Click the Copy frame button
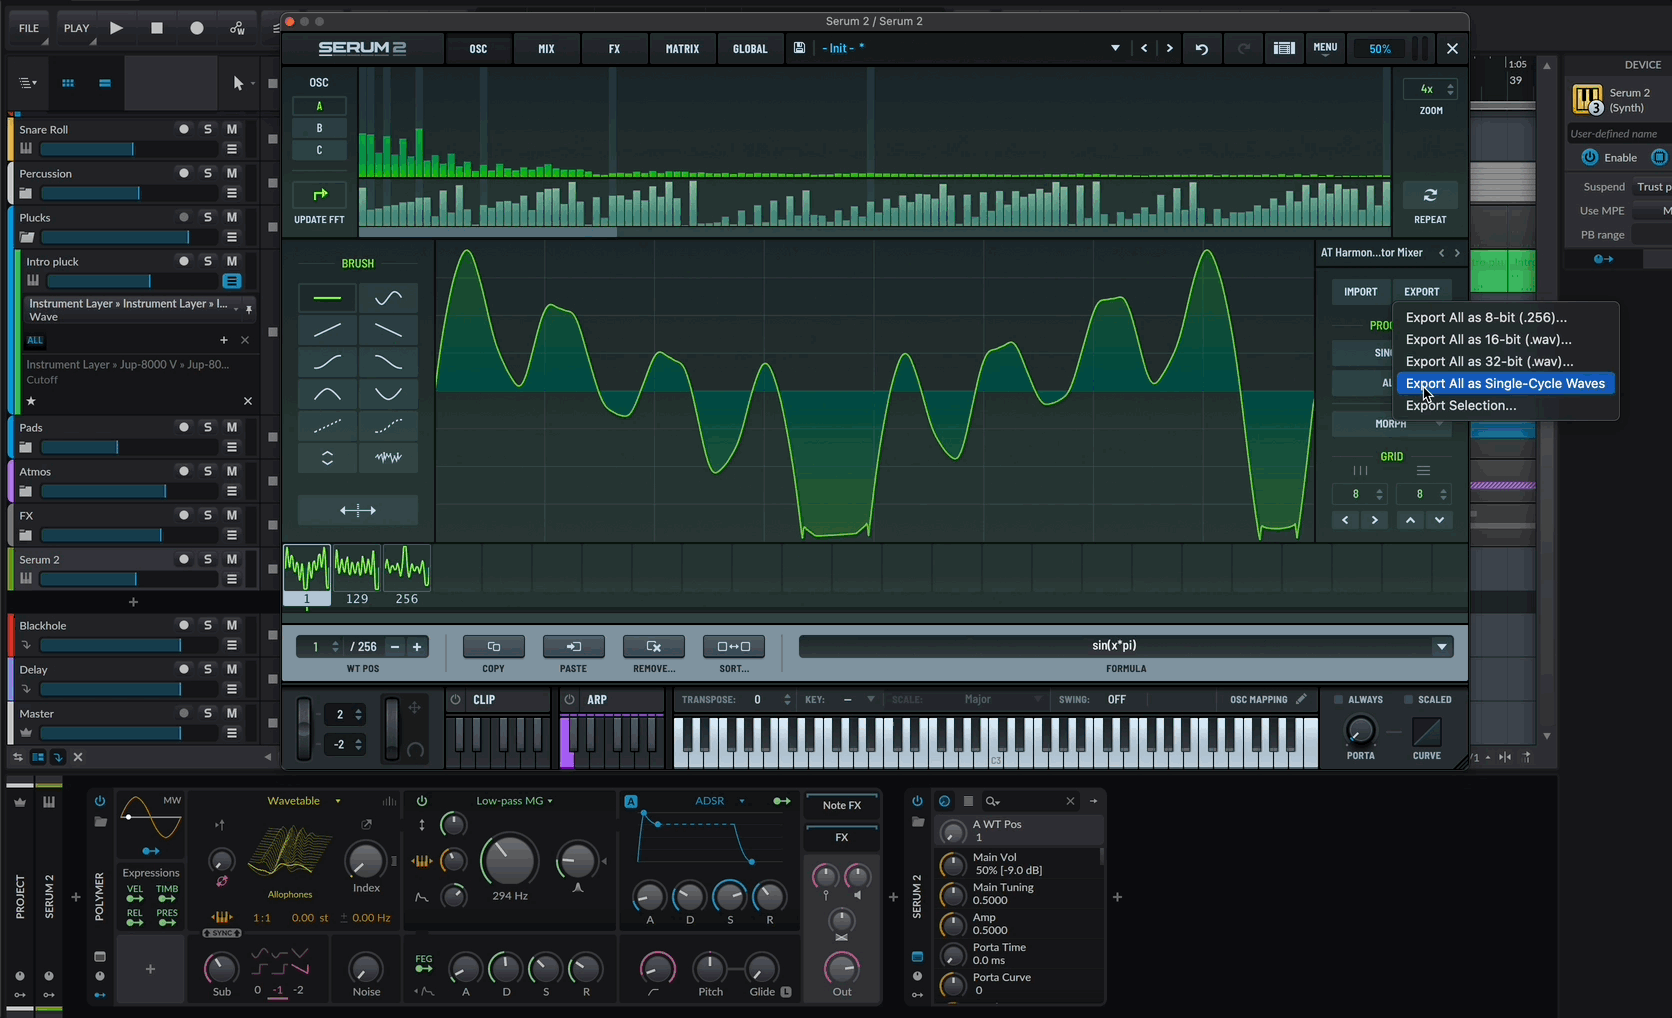 [493, 647]
